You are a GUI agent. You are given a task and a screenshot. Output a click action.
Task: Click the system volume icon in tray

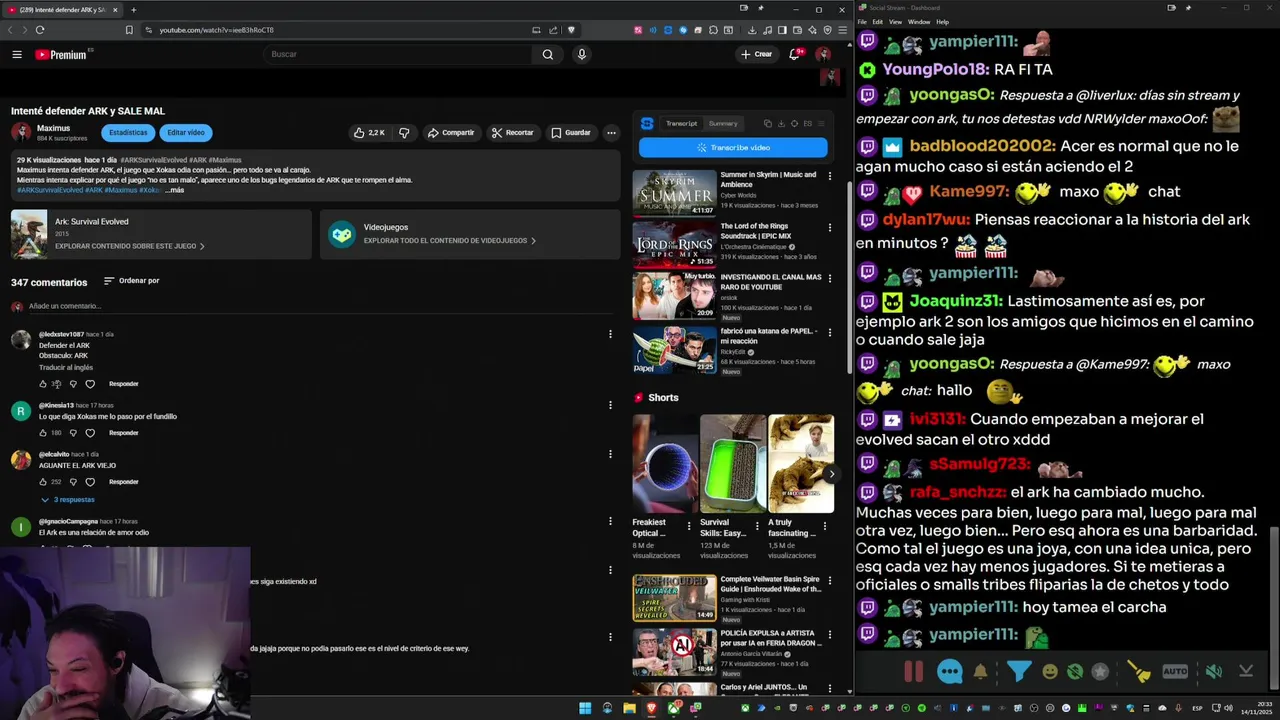[1230, 708]
